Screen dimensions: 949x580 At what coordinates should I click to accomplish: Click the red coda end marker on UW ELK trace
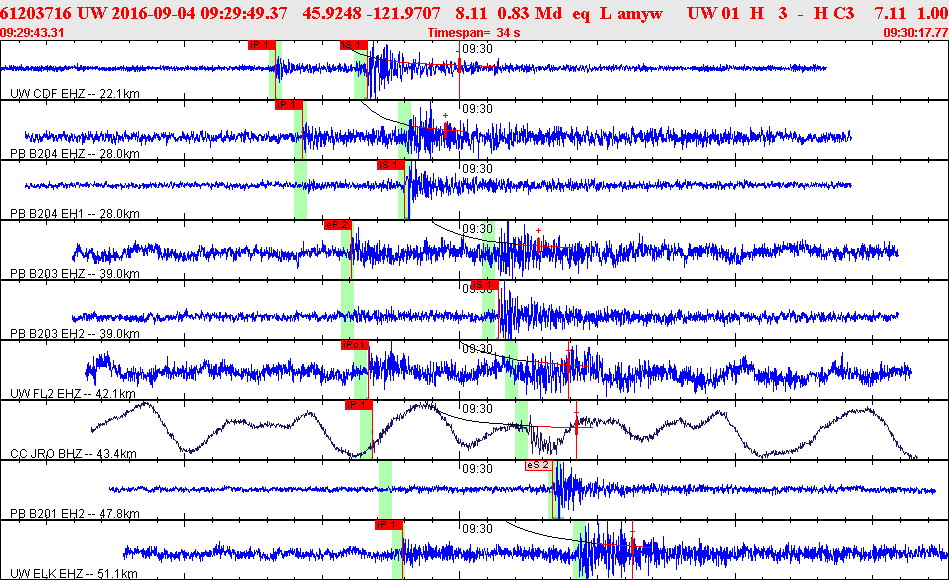tap(632, 546)
